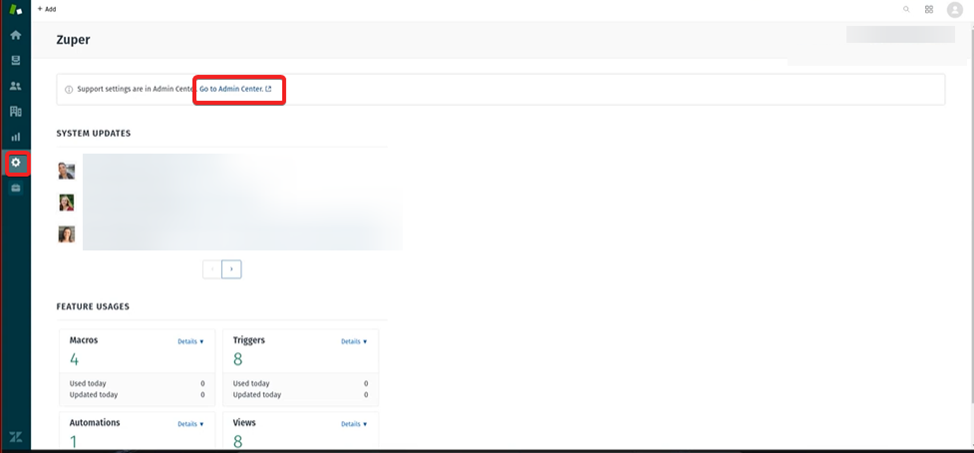Expand Details dropdown on Views card
This screenshot has width=974, height=453.
pos(354,424)
